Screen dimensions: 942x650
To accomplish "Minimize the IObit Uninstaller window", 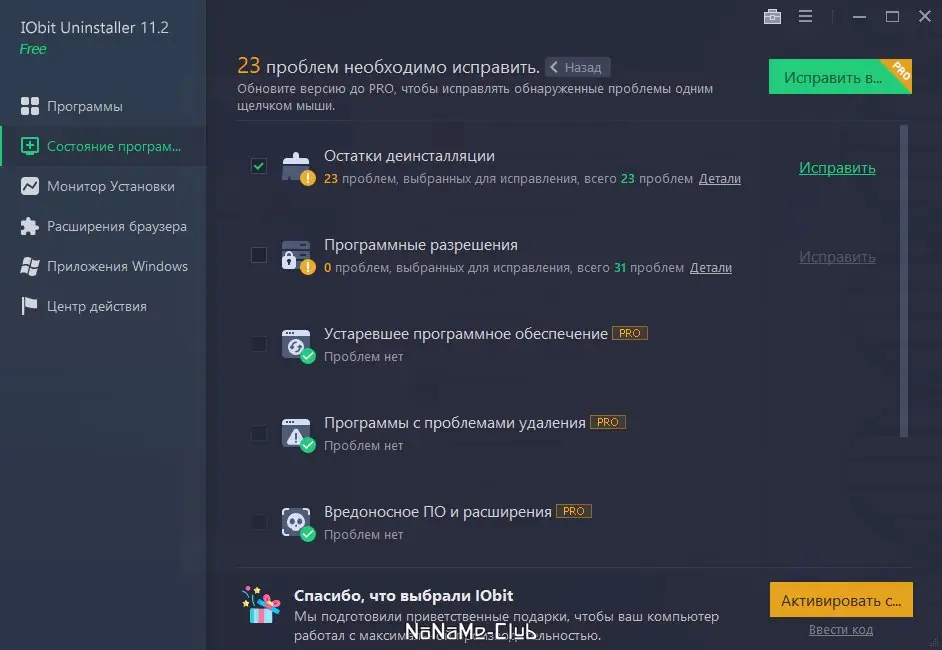I will 859,17.
